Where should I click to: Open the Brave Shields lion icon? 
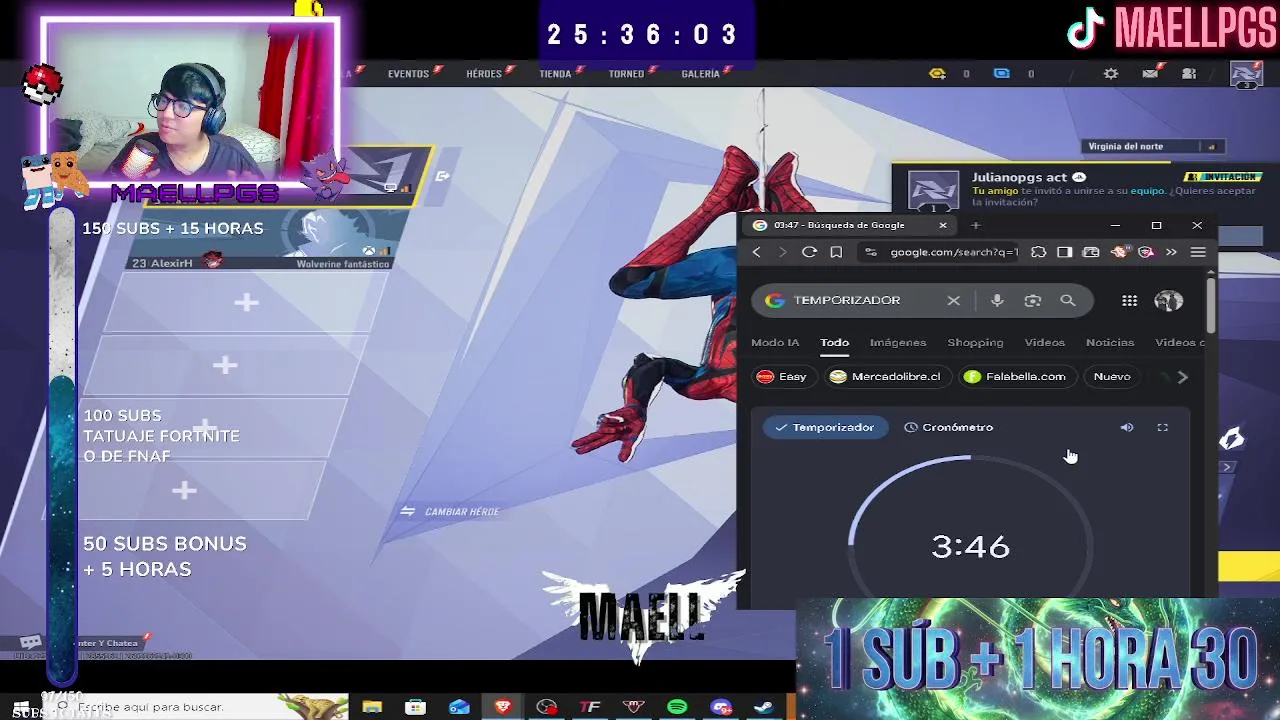coord(1119,252)
